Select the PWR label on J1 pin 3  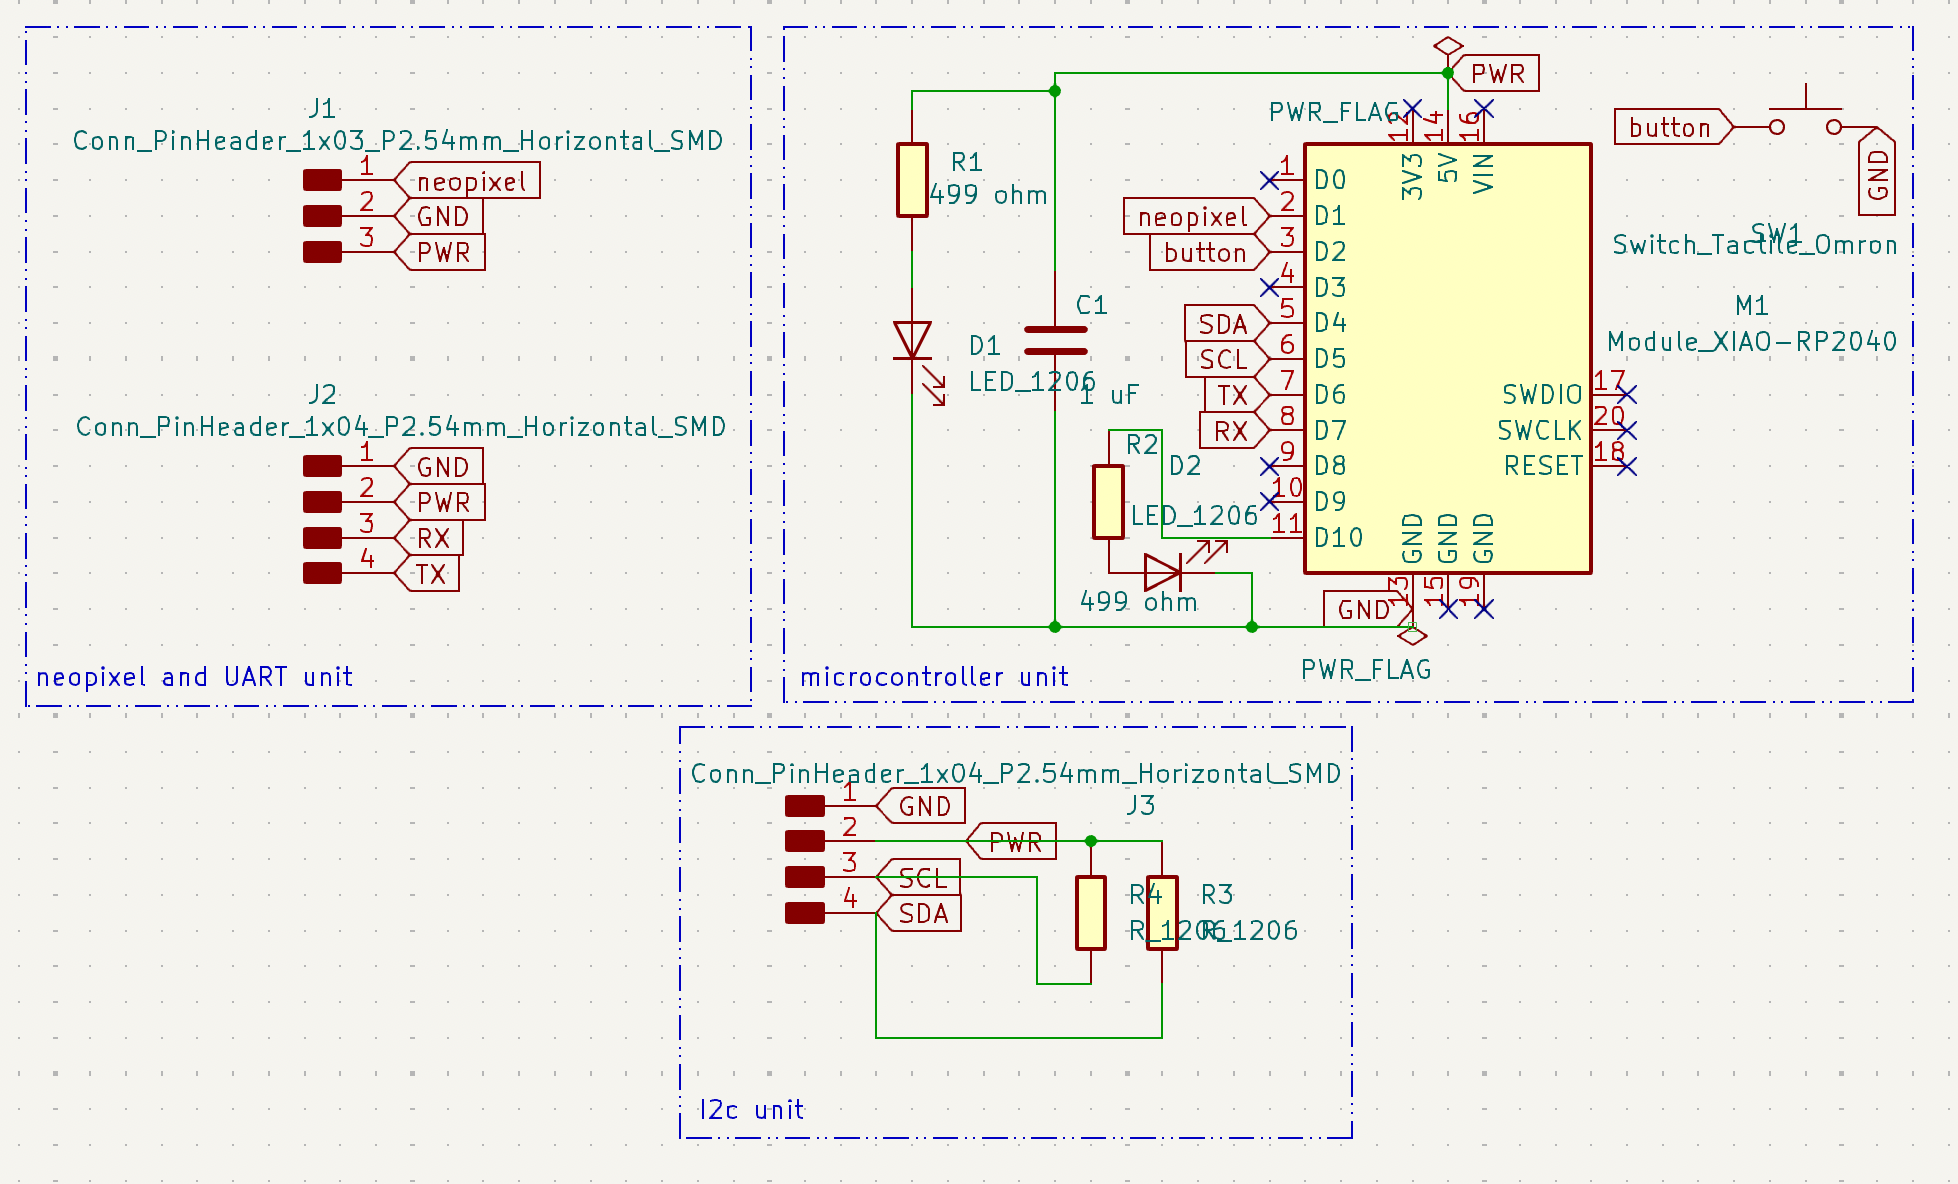(439, 252)
